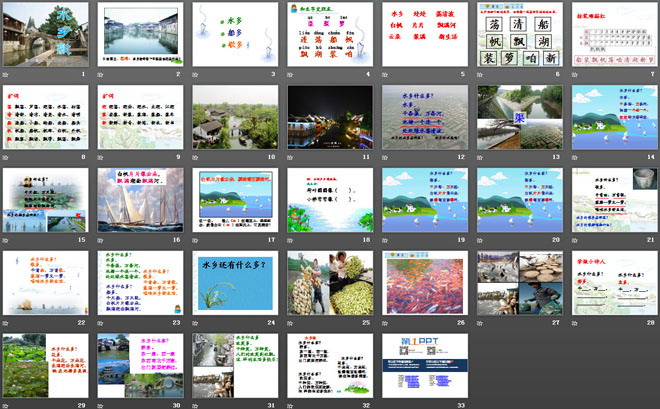660x409 pixels.
Task: Select slide 30 bridges collage magenta text
Action: coord(141,366)
